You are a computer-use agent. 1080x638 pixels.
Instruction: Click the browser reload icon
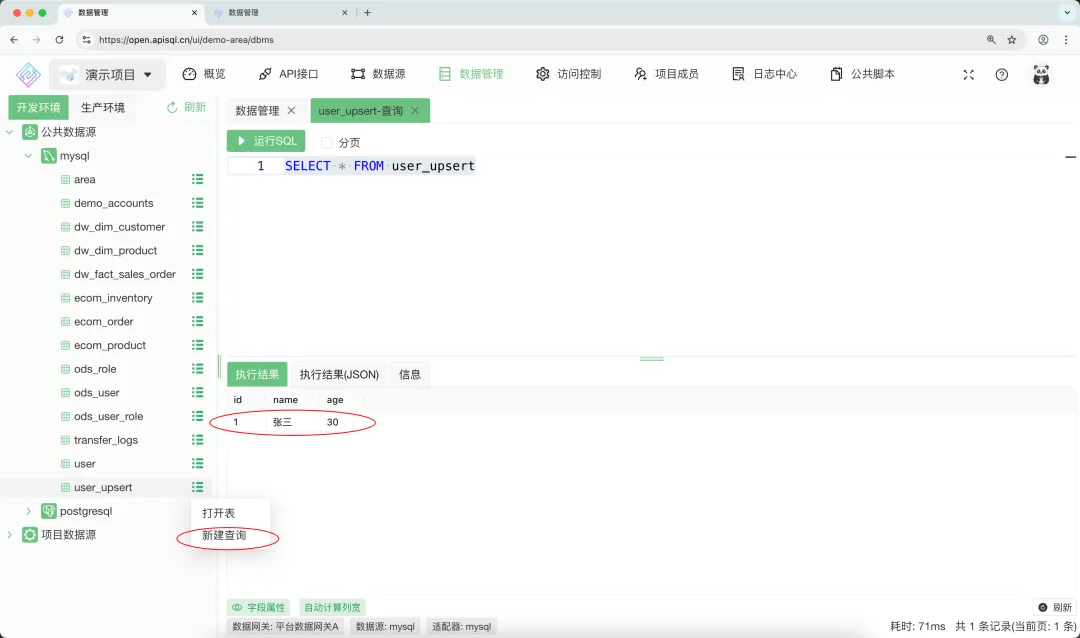[x=59, y=40]
